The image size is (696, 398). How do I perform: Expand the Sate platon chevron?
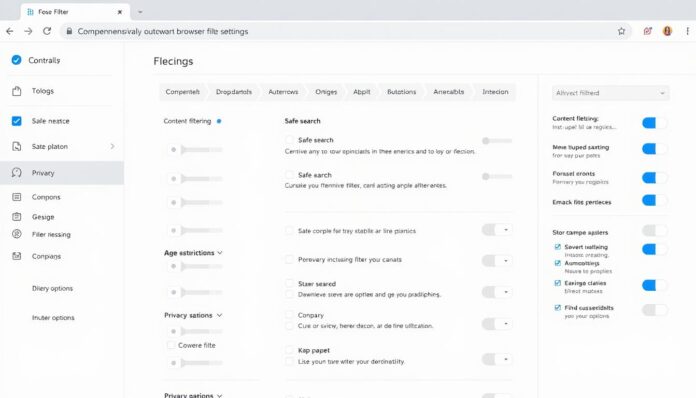click(x=112, y=146)
